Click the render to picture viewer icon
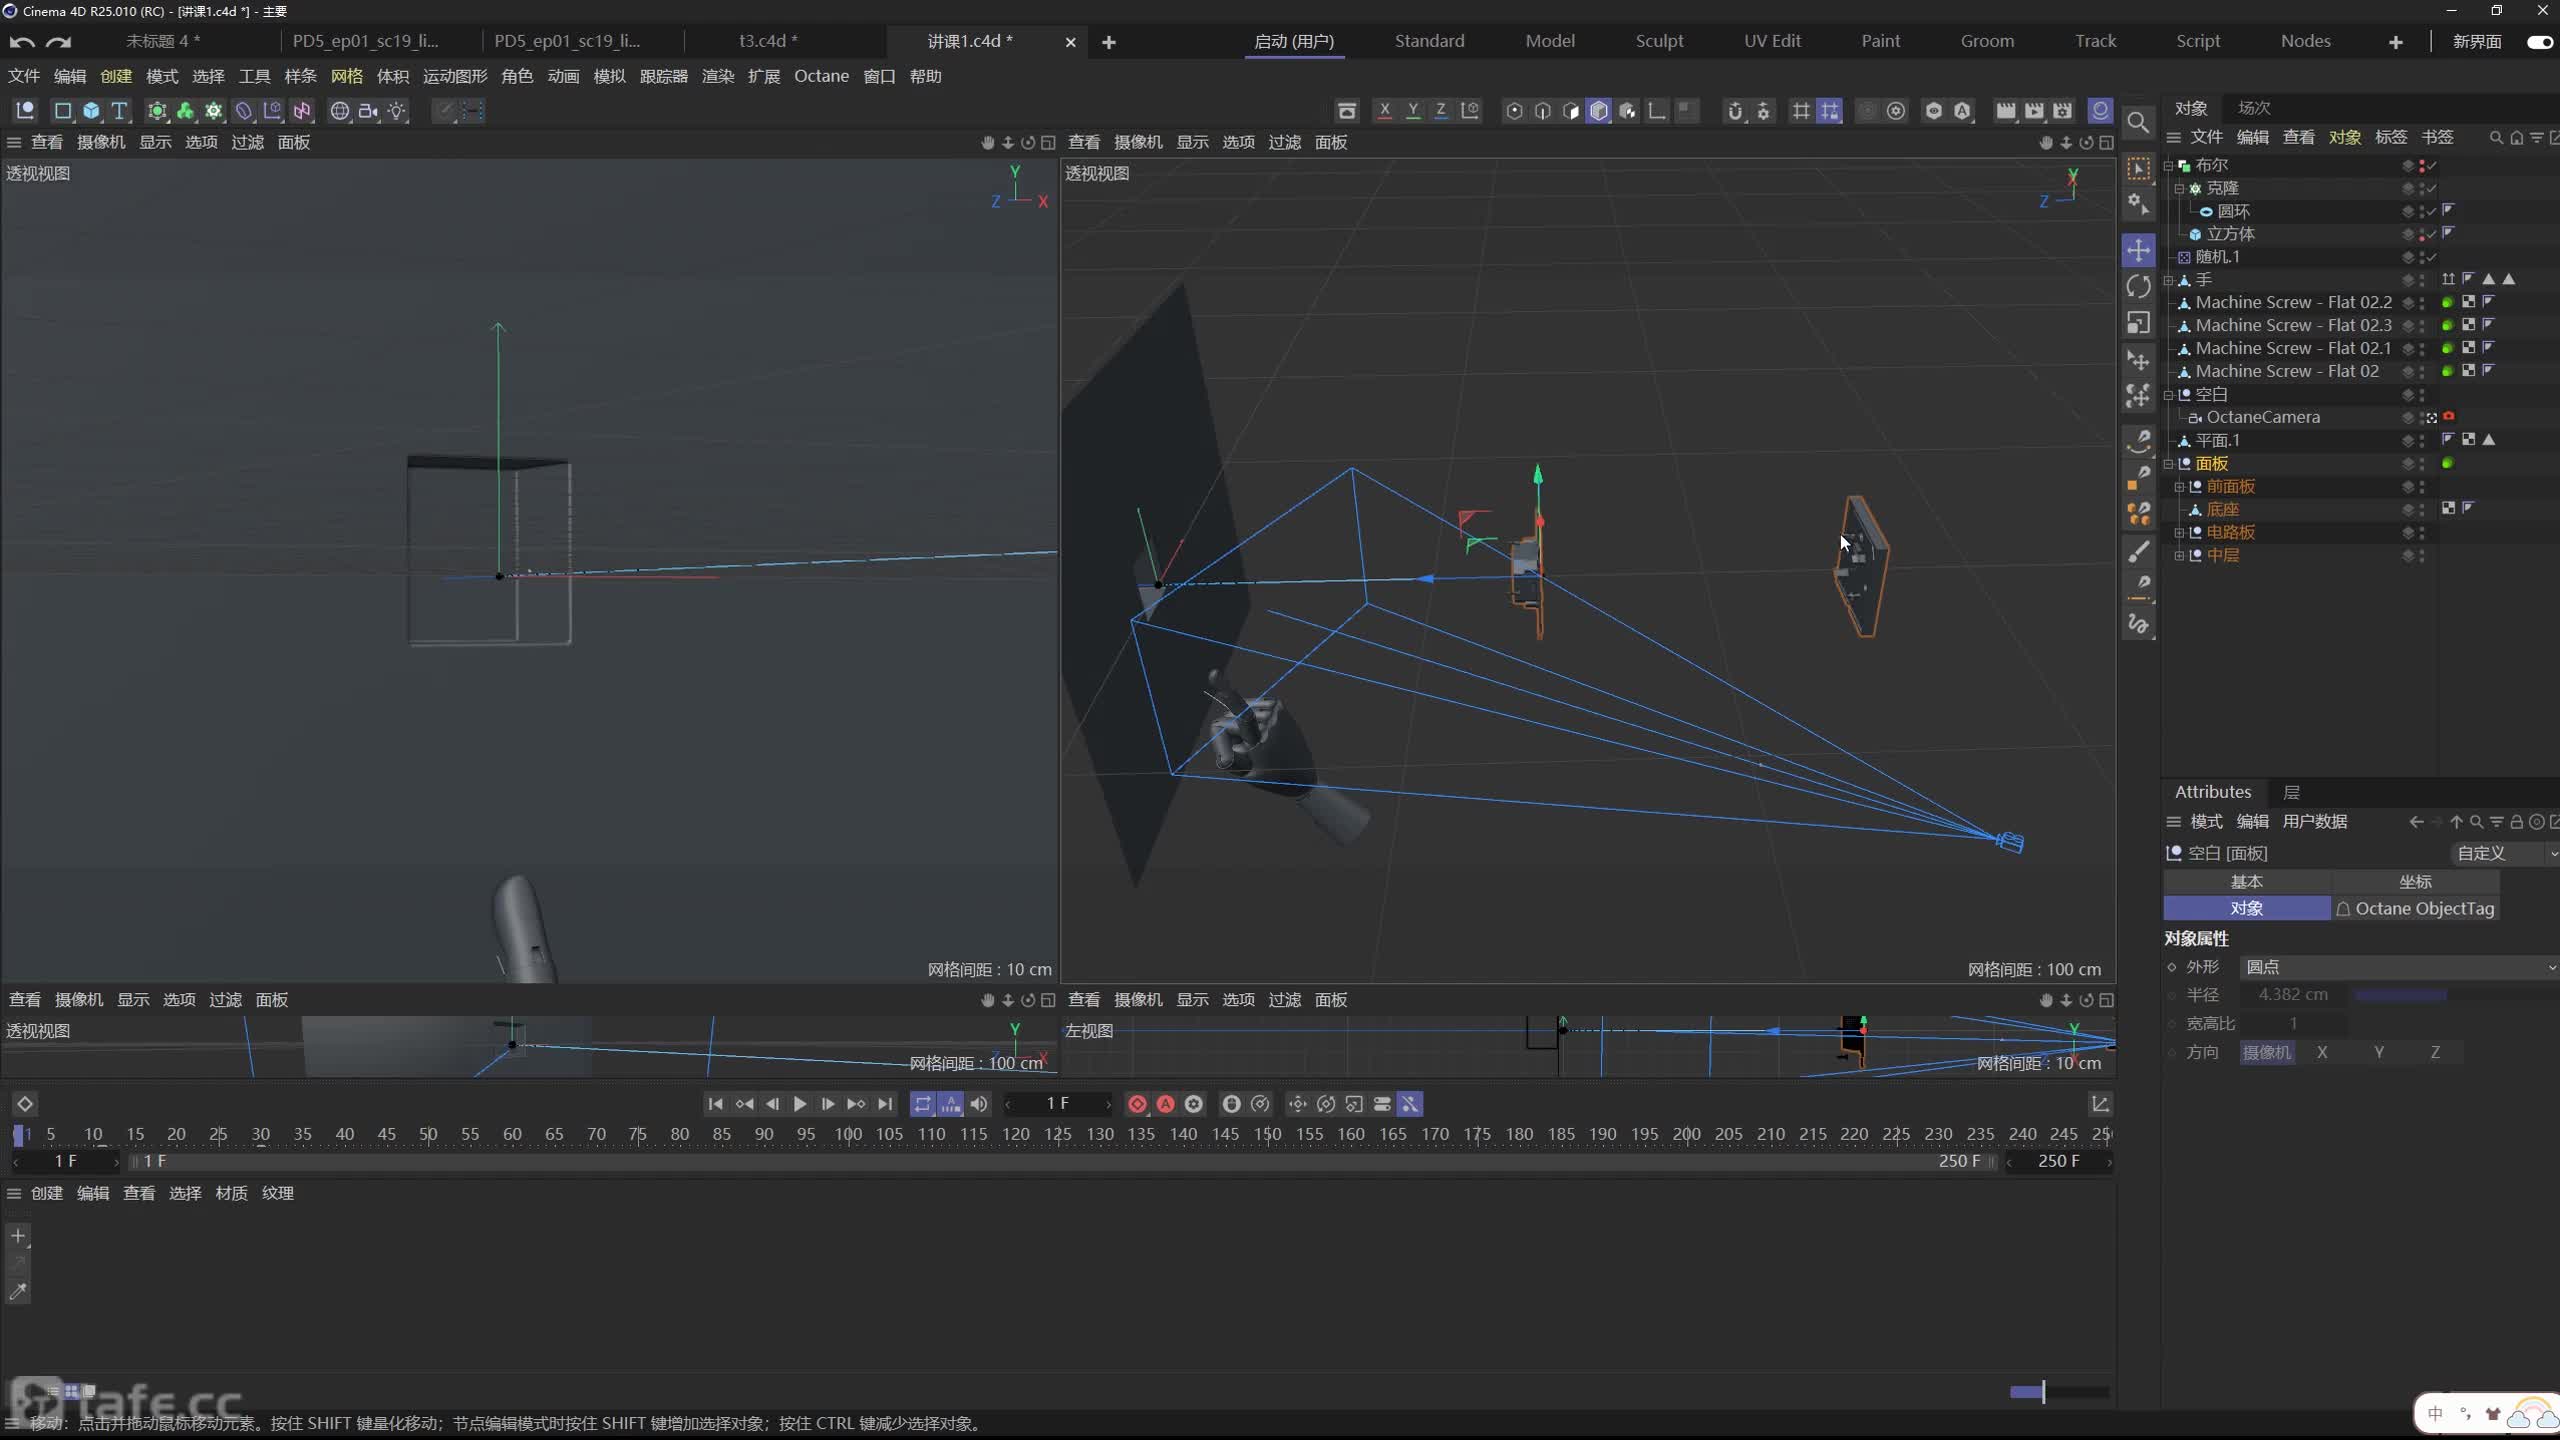The width and height of the screenshot is (2560, 1440). coord(2034,110)
